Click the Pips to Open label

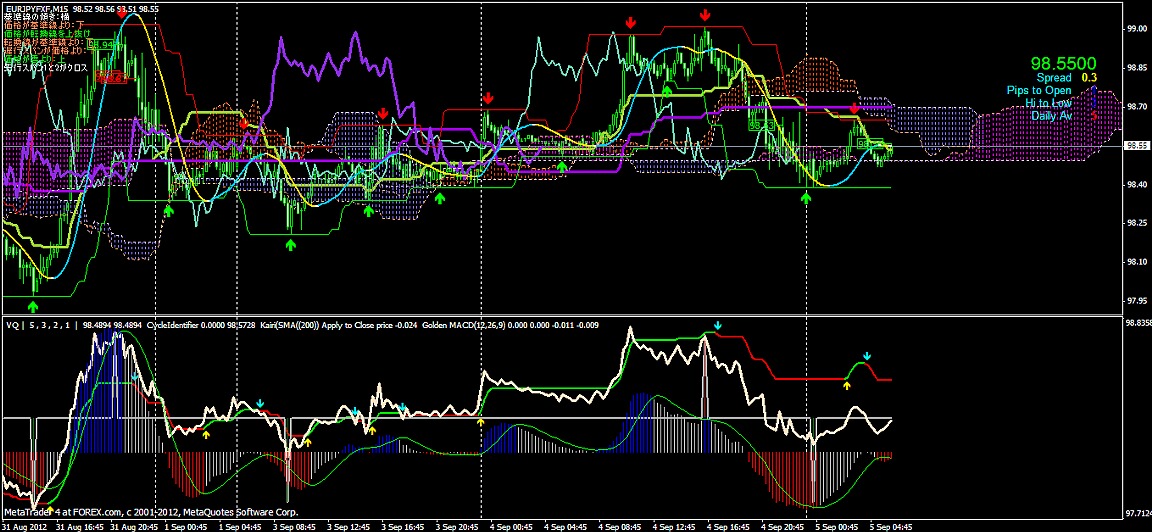pos(1037,90)
